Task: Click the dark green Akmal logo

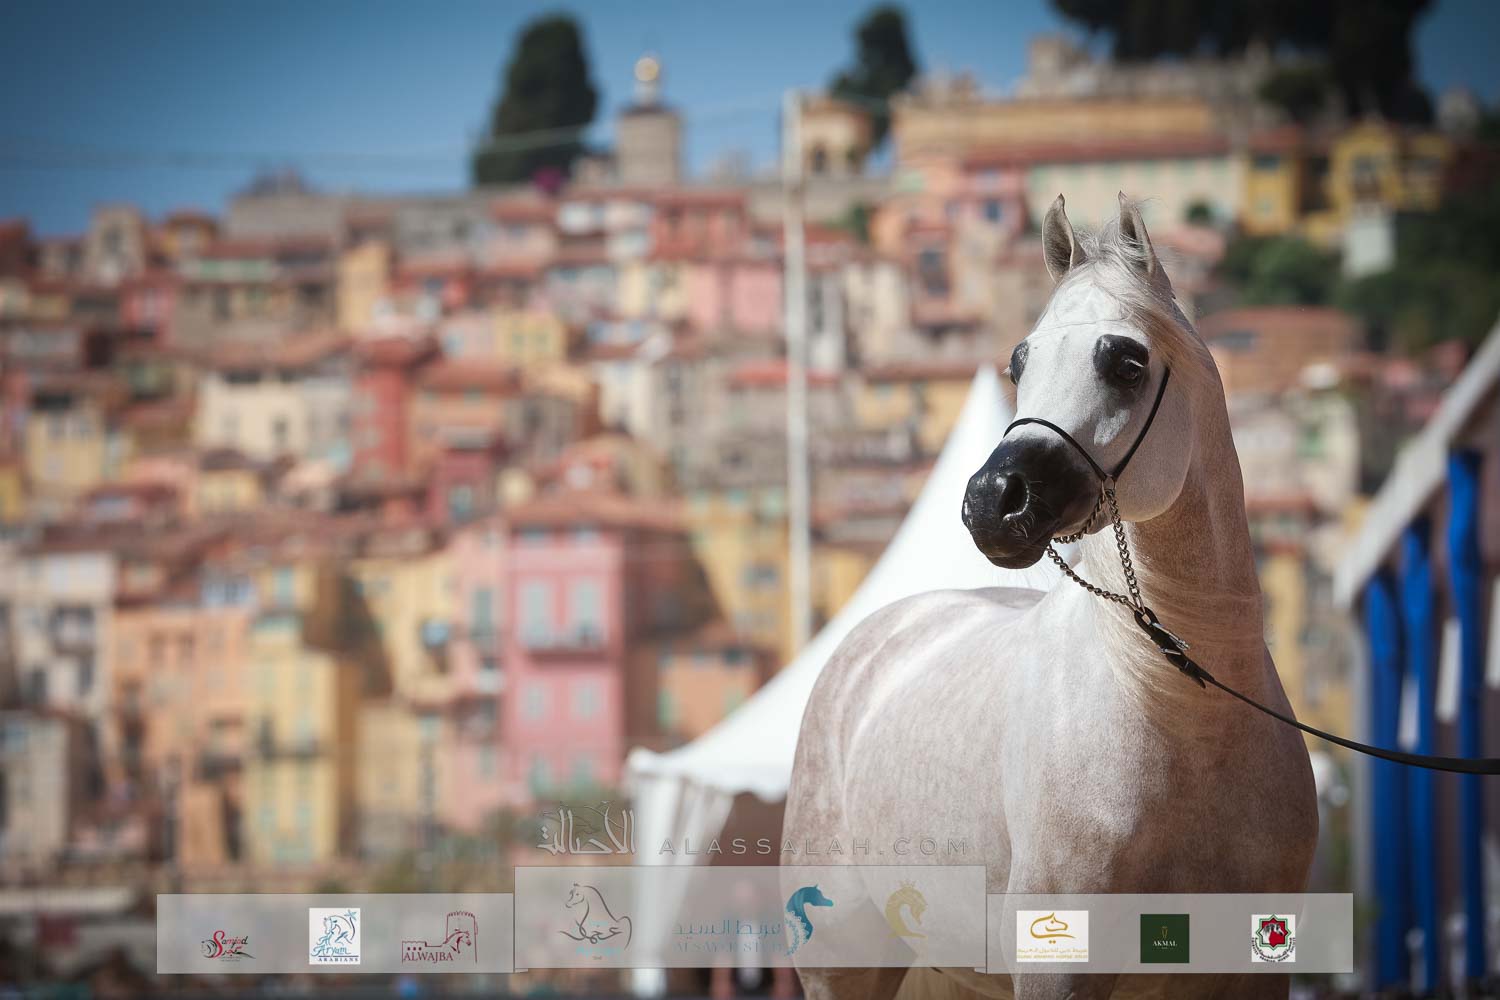Action: pyautogui.click(x=1165, y=938)
